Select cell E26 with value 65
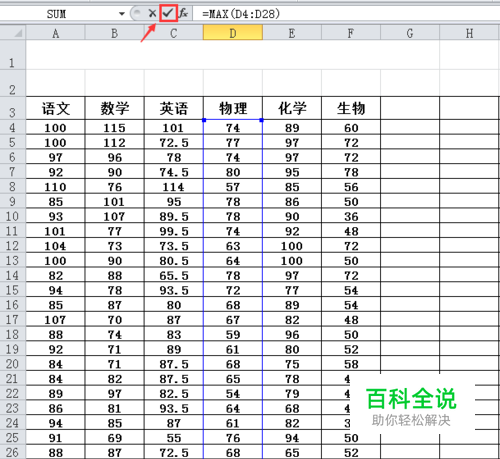Viewport: 500px width, 459px height. (x=292, y=452)
